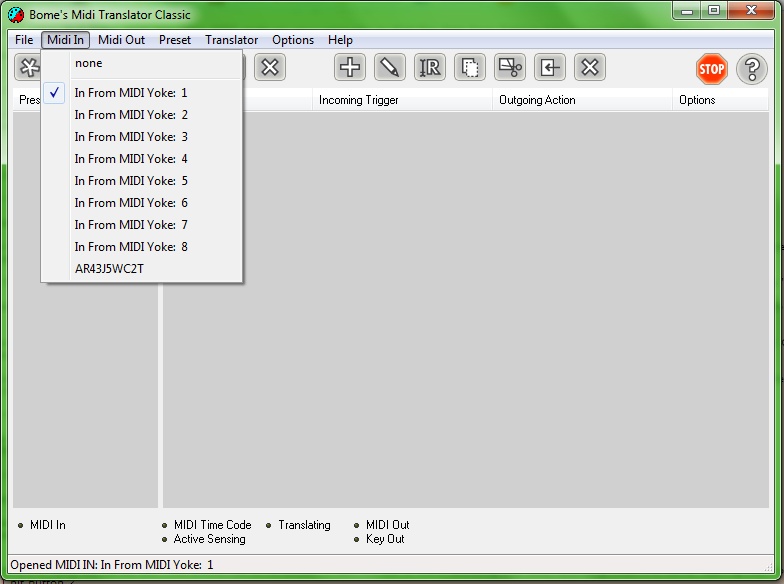Open the Help menu
The height and width of the screenshot is (584, 784).
(340, 40)
